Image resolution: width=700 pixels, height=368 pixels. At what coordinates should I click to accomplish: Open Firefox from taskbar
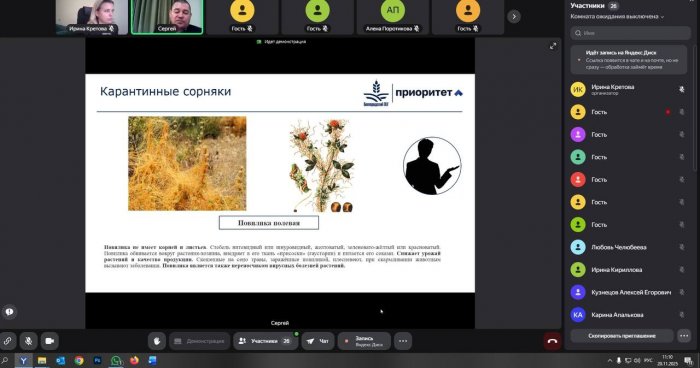pyautogui.click(x=134, y=360)
